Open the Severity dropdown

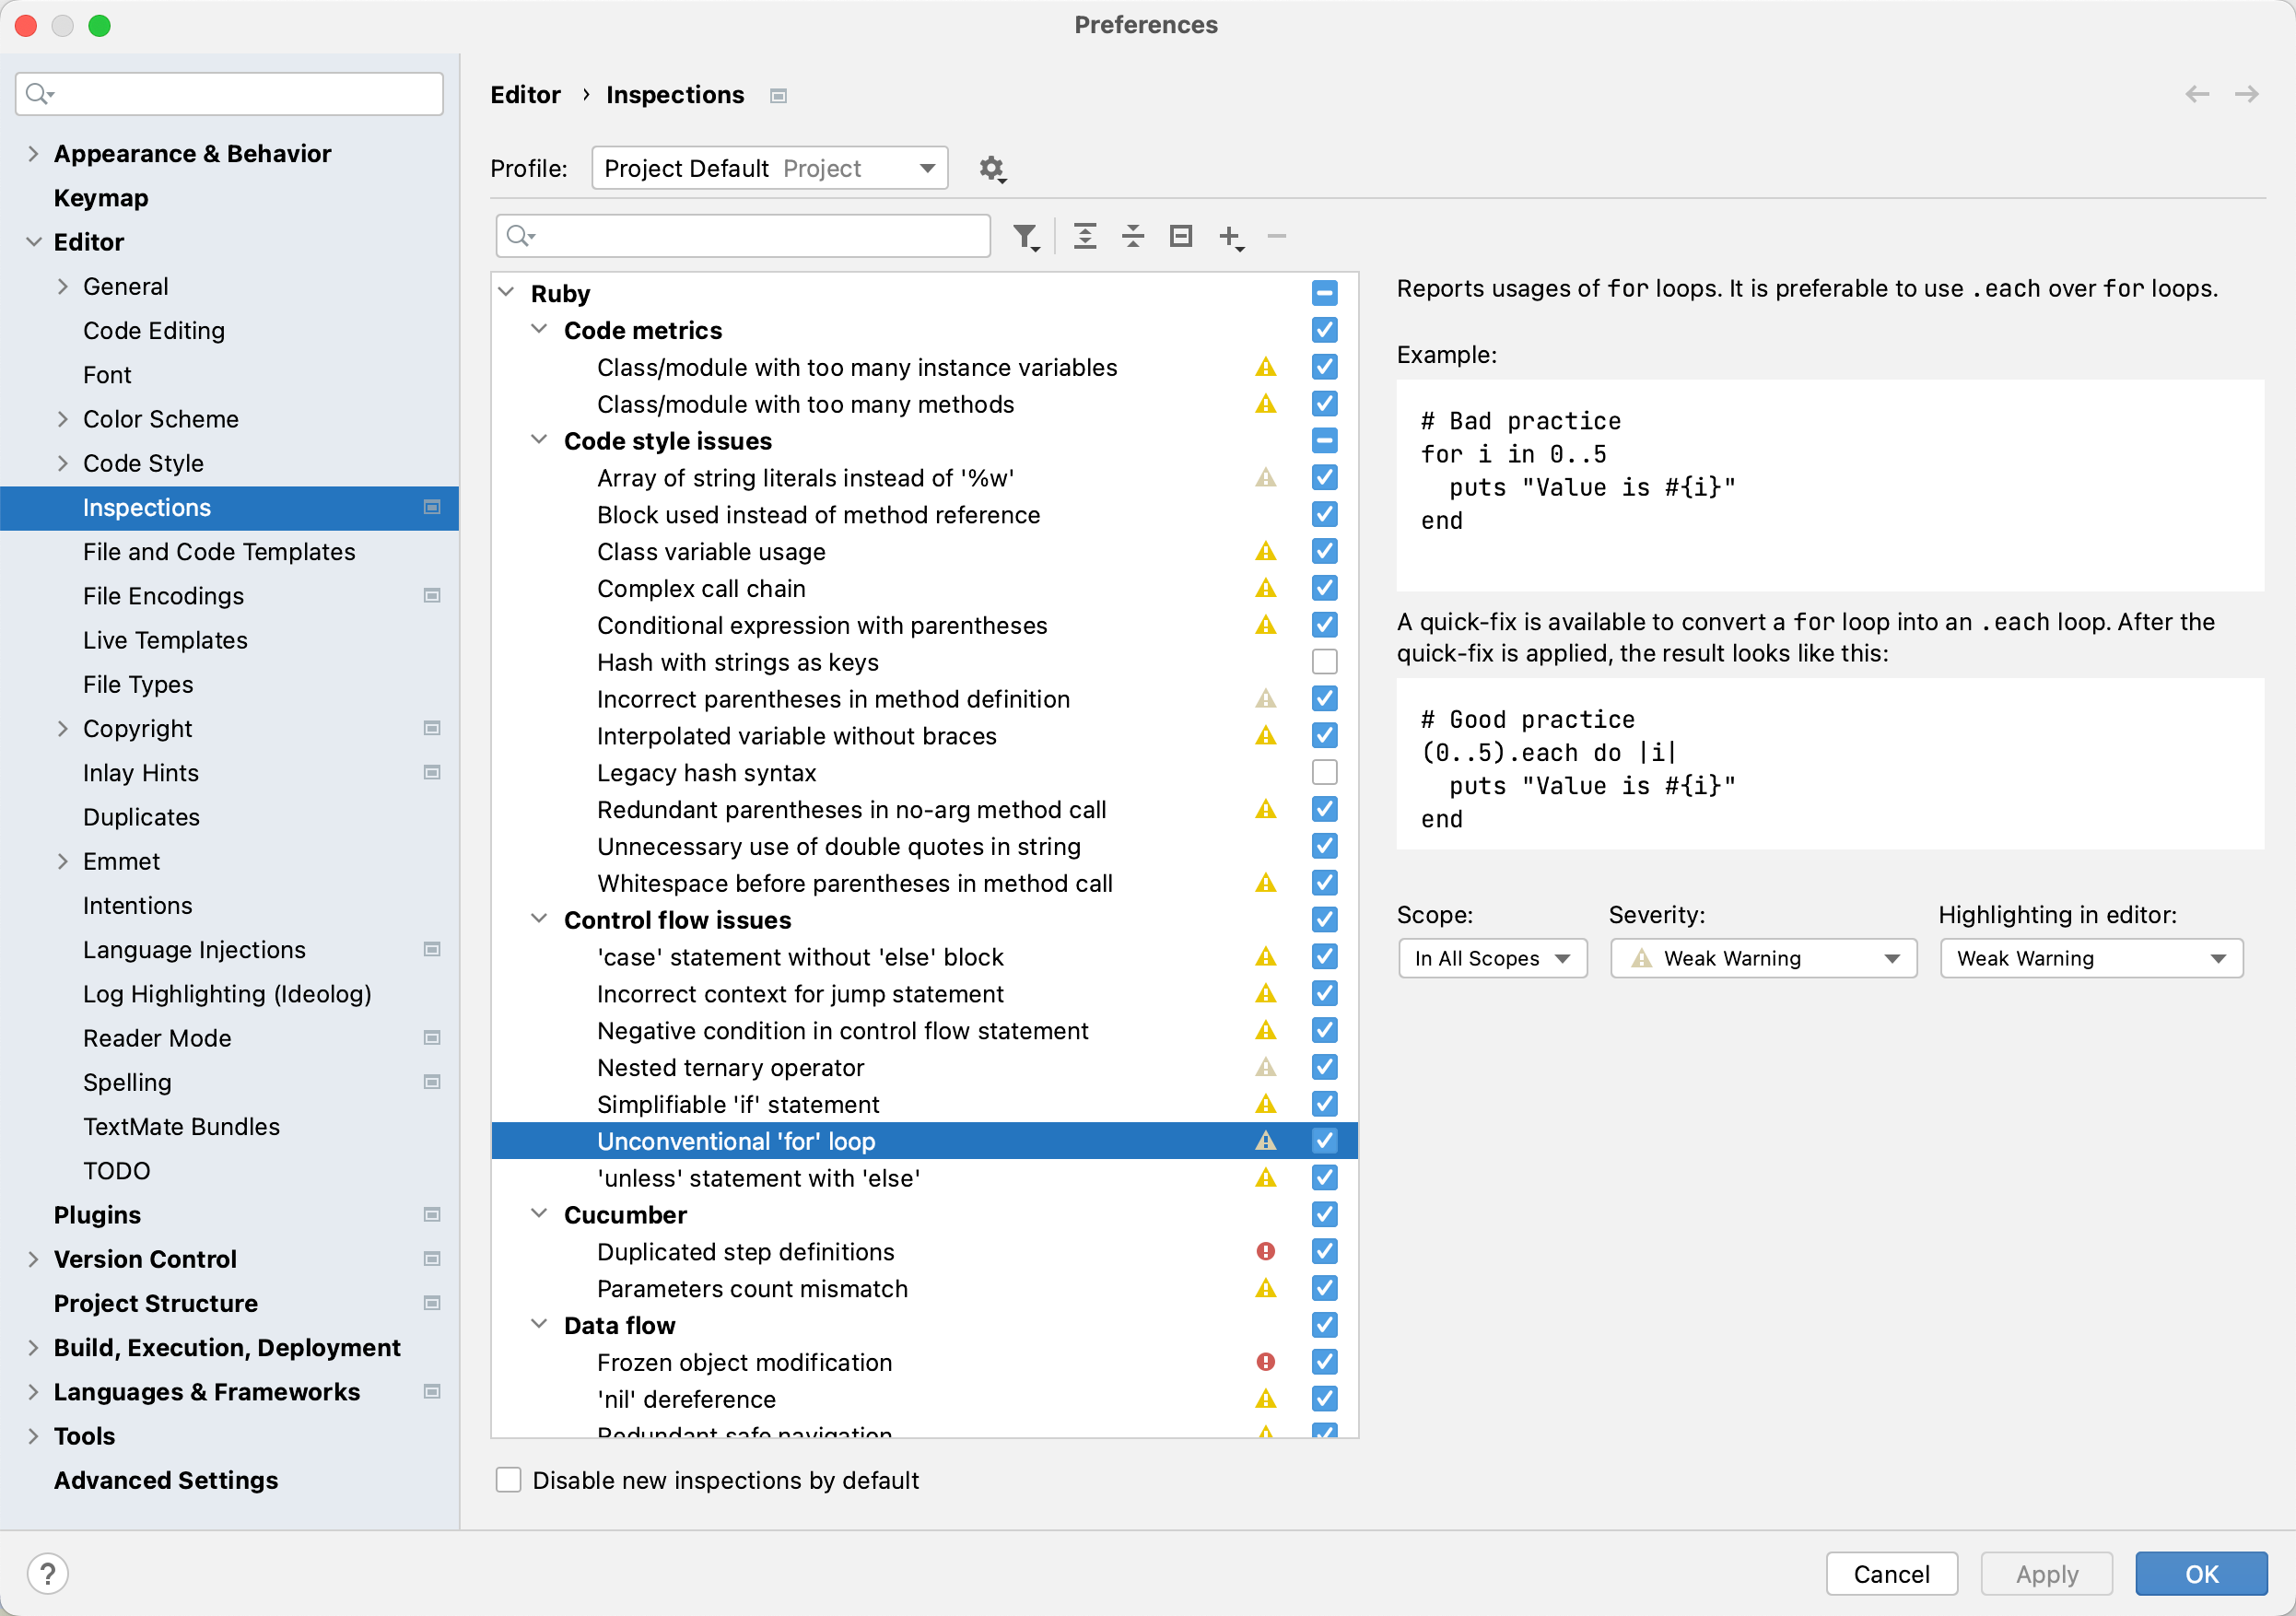(1763, 957)
